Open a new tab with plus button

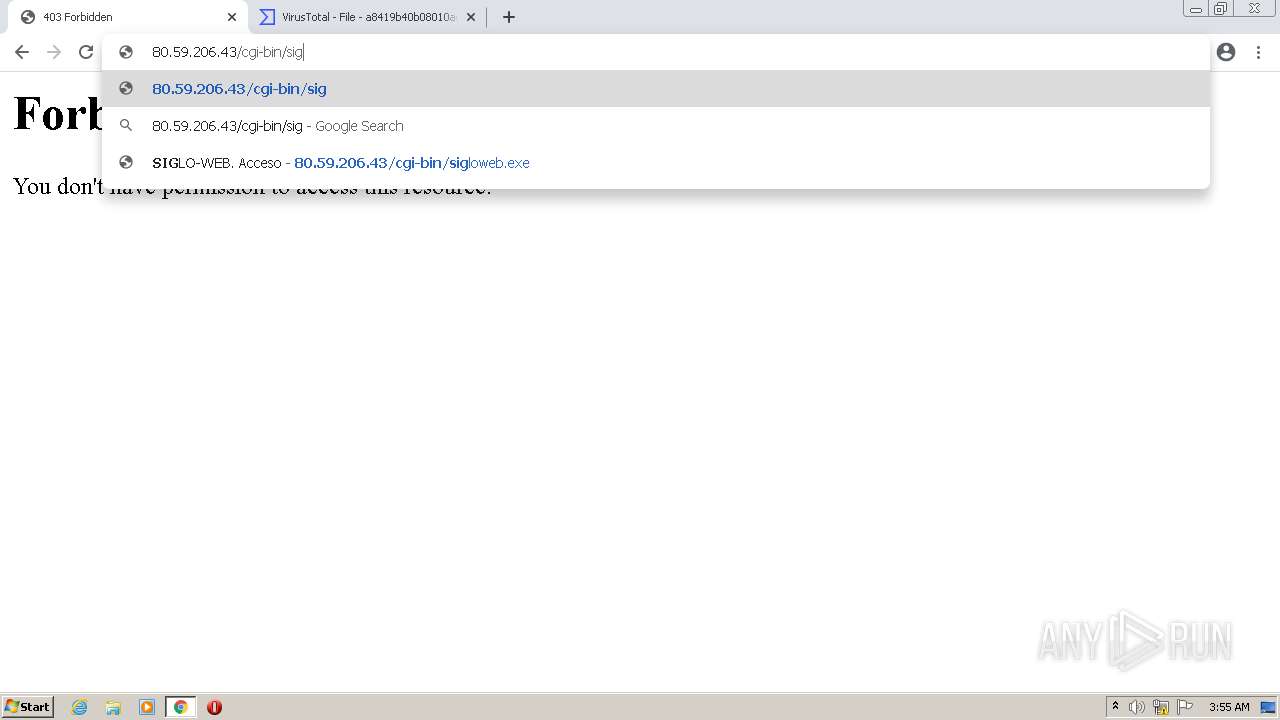(x=509, y=17)
